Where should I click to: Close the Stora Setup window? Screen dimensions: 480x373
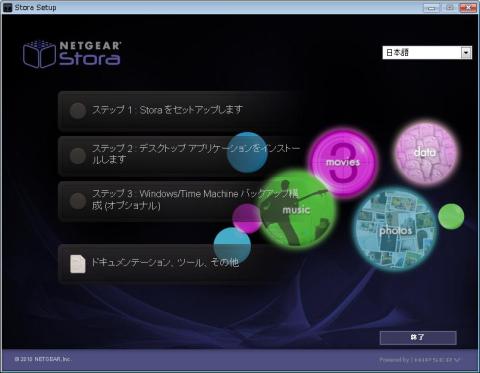click(468, 7)
